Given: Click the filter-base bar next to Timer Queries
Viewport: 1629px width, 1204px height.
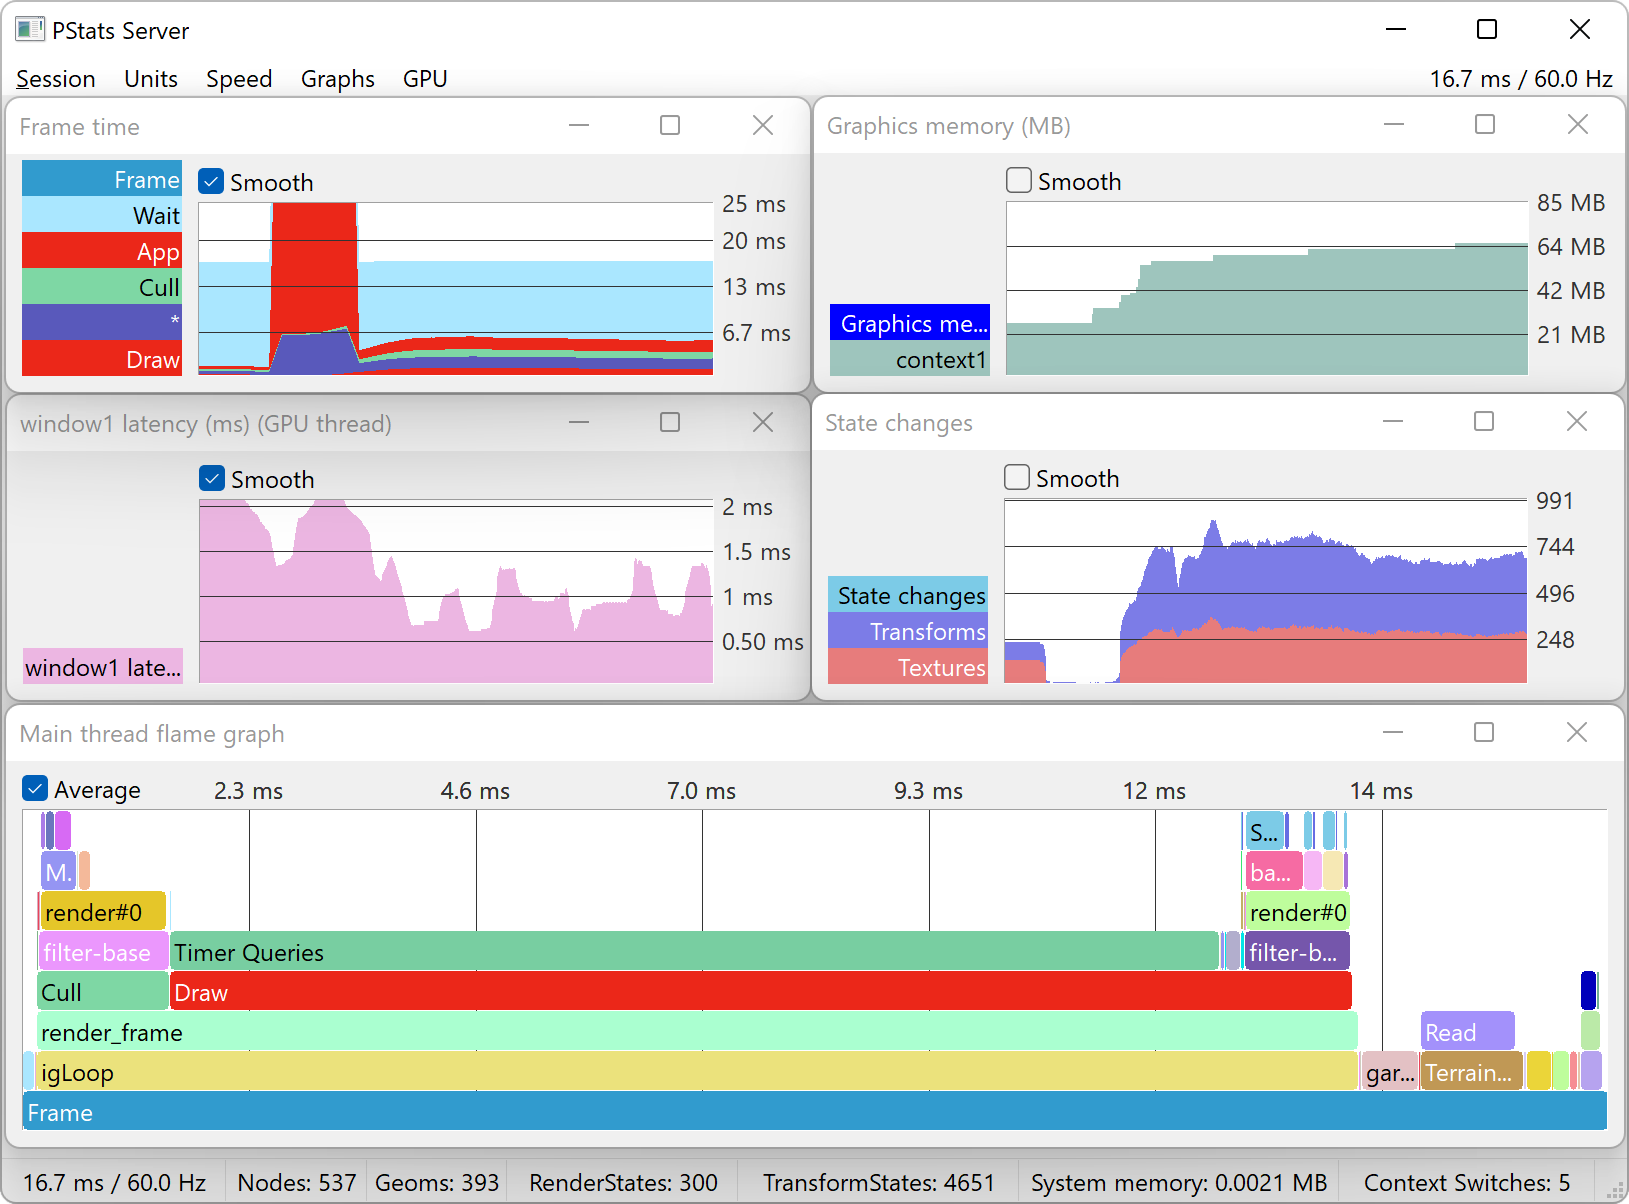Looking at the screenshot, I should pyautogui.click(x=104, y=951).
